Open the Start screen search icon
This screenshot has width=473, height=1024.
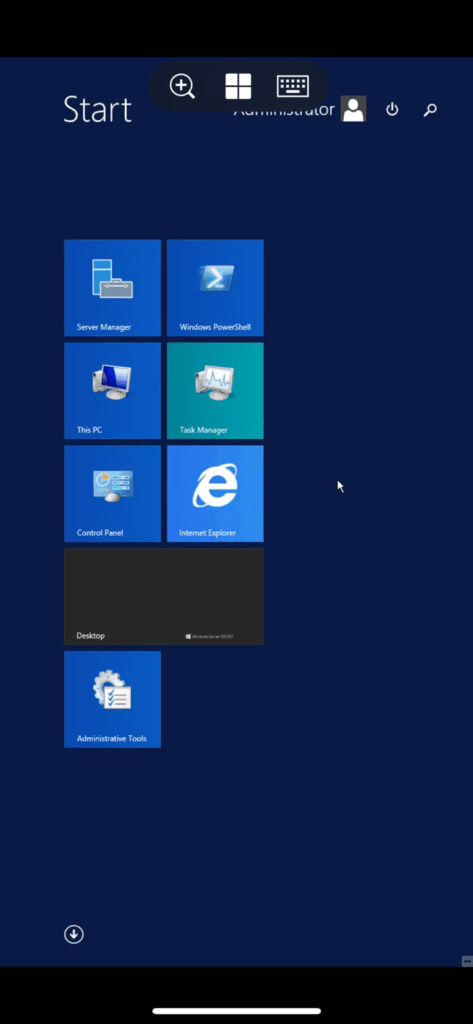point(430,110)
